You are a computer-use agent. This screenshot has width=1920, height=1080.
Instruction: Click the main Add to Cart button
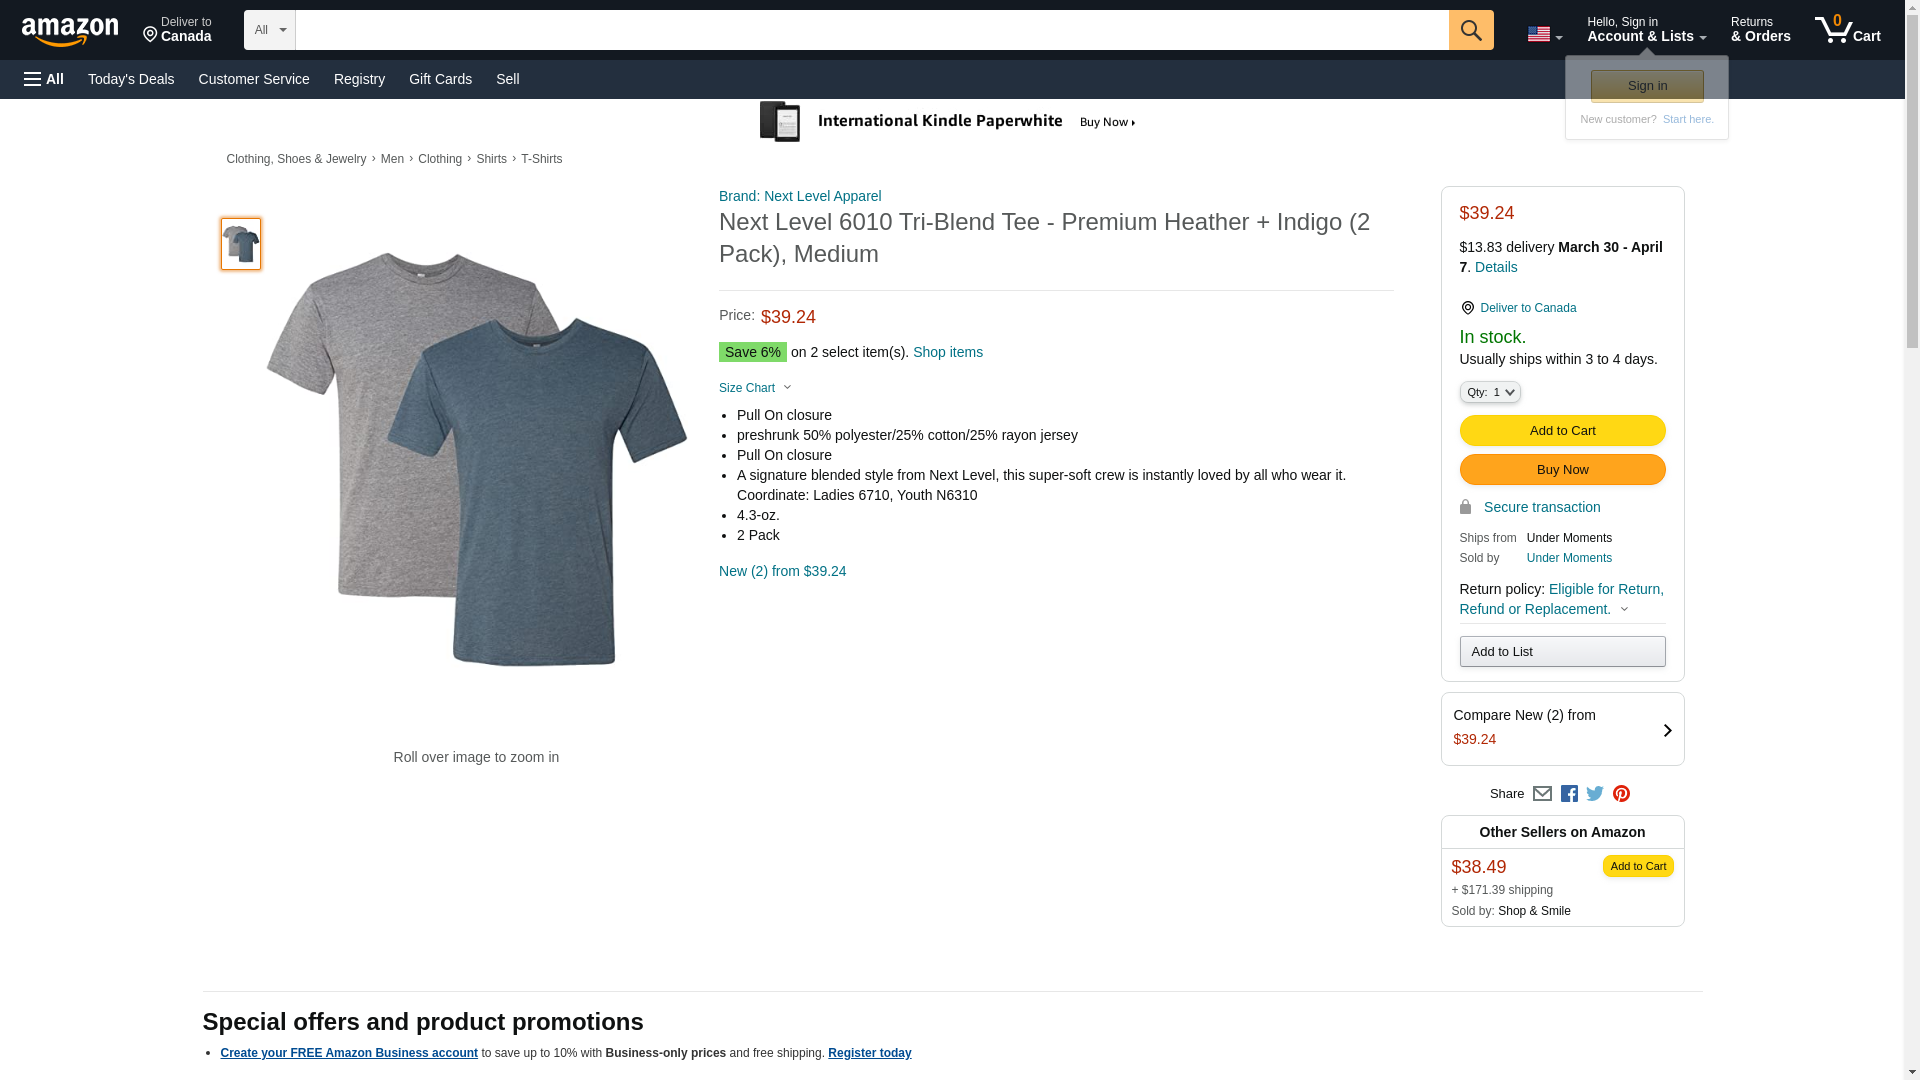(1562, 431)
